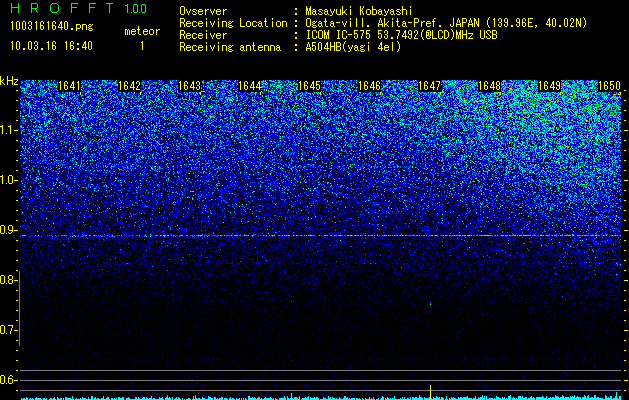Click the 'Receiving Location' label
Screen dimensions: 629x400
(233, 23)
